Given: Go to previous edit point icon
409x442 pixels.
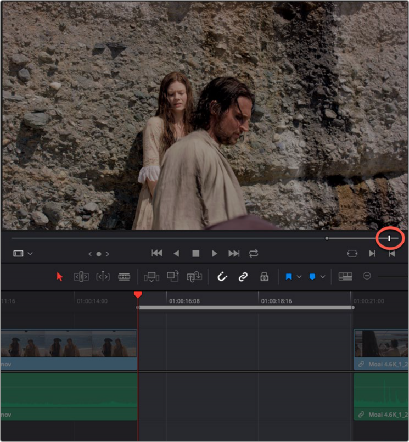Looking at the screenshot, I should click(392, 254).
